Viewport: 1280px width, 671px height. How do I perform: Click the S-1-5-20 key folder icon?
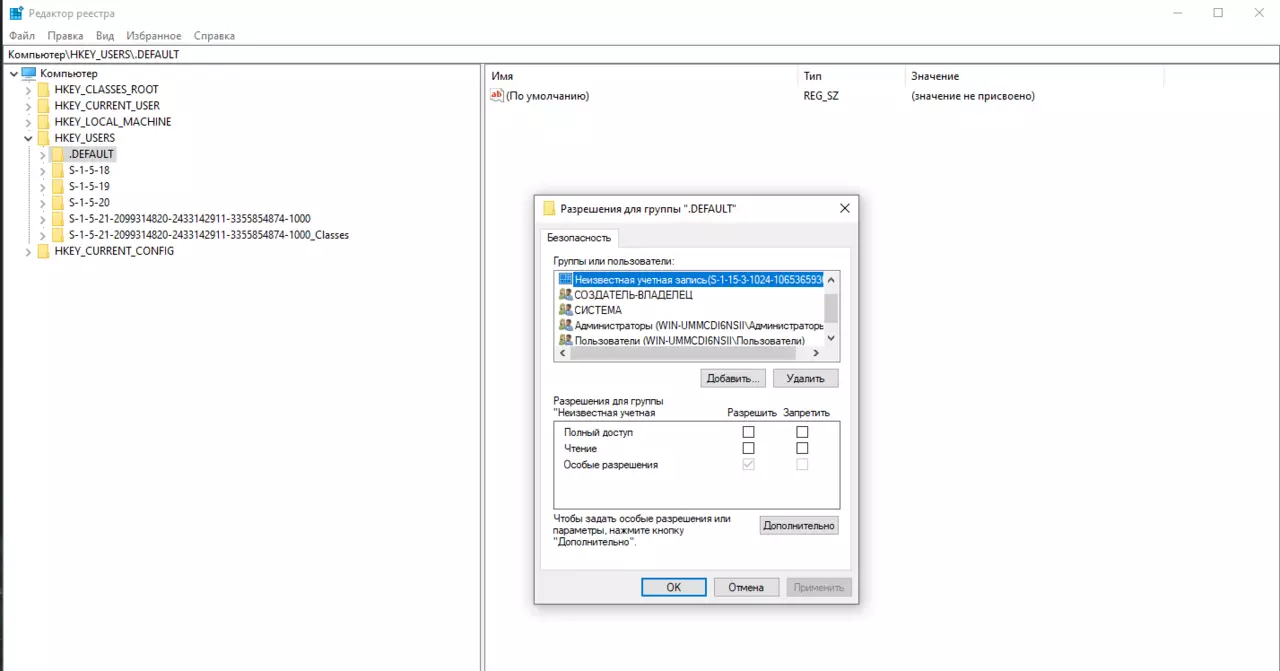[57, 202]
